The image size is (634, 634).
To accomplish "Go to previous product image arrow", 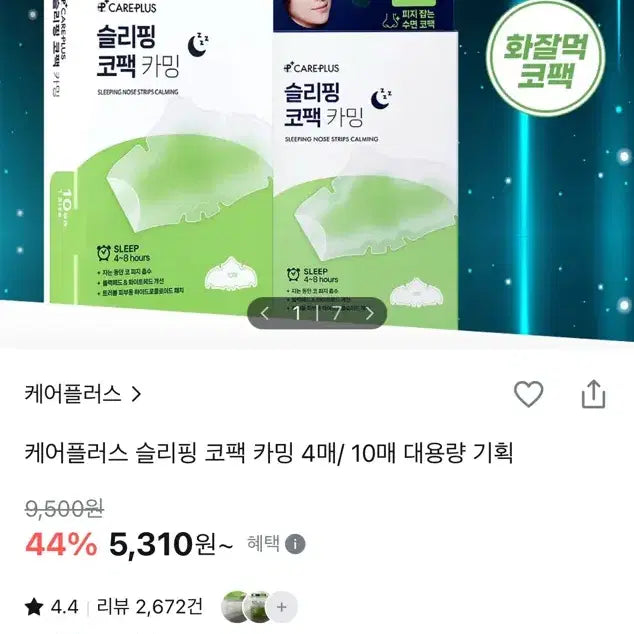I will pyautogui.click(x=264, y=313).
